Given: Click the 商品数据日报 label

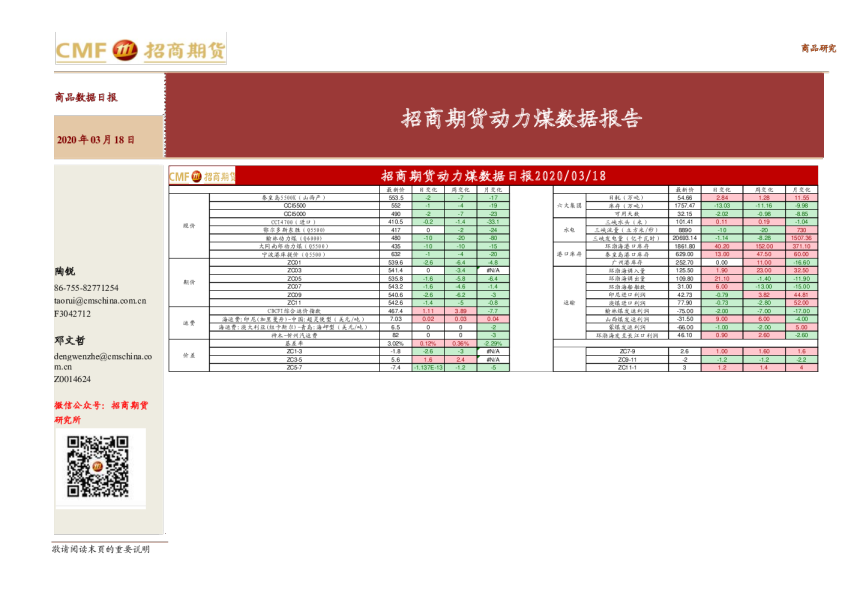Looking at the screenshot, I should 86,98.
